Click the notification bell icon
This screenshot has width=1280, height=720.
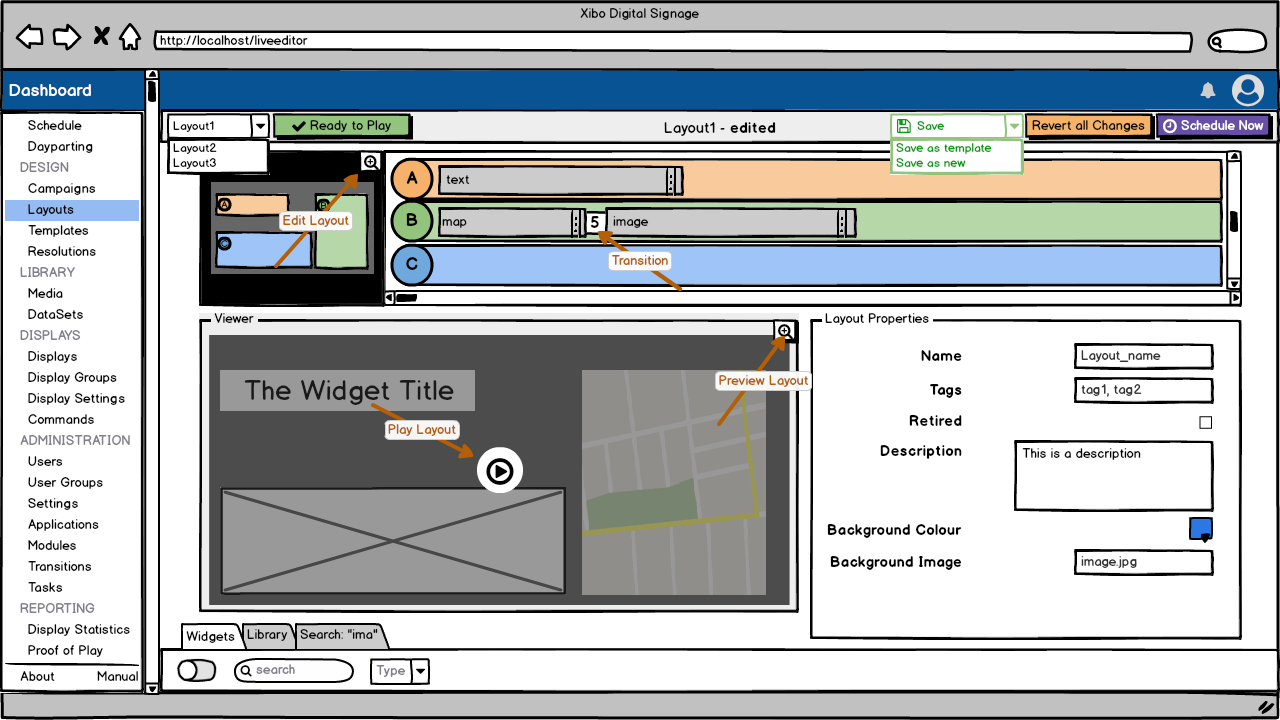pos(1208,91)
